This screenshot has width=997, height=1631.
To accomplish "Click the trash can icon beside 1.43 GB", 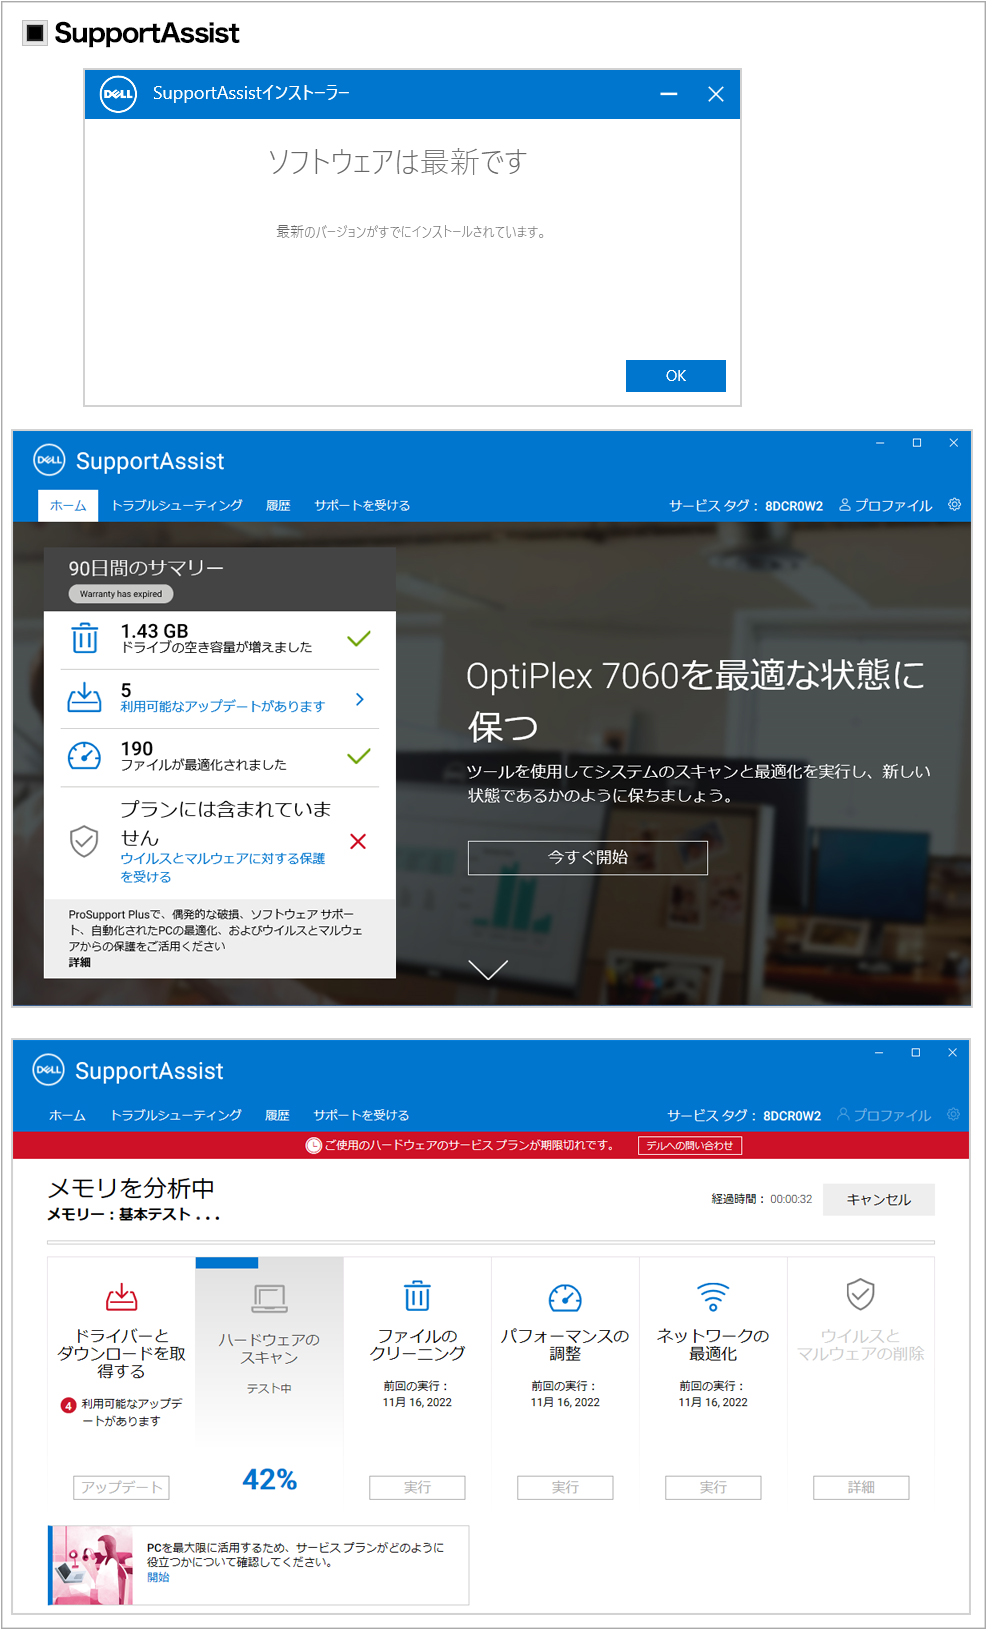I will tap(85, 638).
